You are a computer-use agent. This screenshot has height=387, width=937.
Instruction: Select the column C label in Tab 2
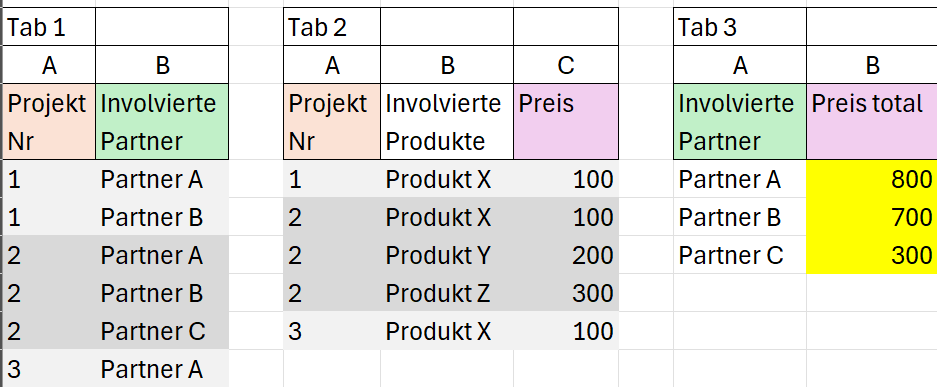[x=566, y=64]
